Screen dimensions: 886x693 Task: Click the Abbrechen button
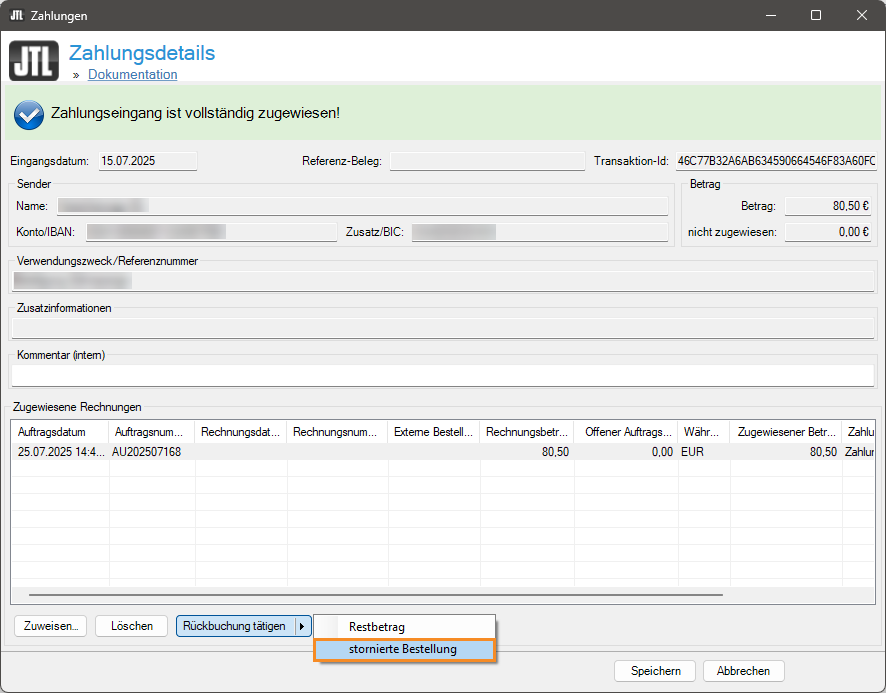(743, 671)
